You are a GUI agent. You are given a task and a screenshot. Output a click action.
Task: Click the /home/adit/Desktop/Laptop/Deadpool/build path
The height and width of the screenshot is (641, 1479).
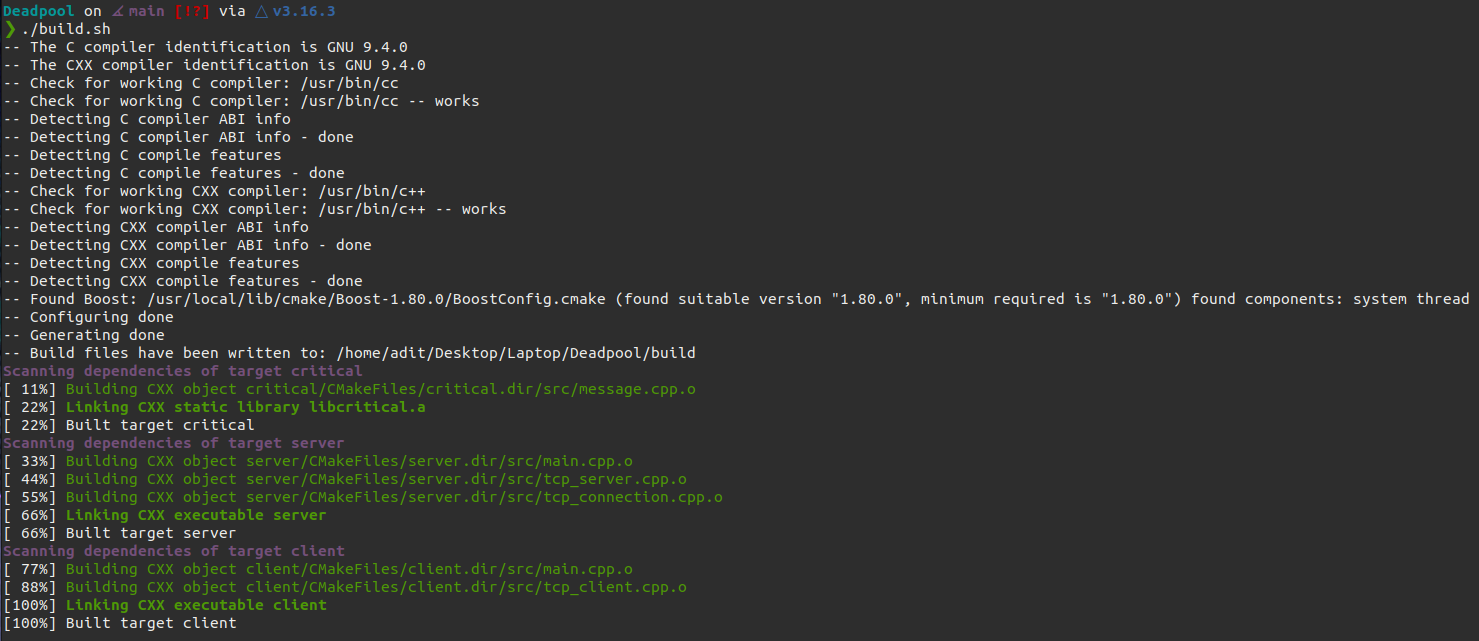pyautogui.click(x=515, y=353)
